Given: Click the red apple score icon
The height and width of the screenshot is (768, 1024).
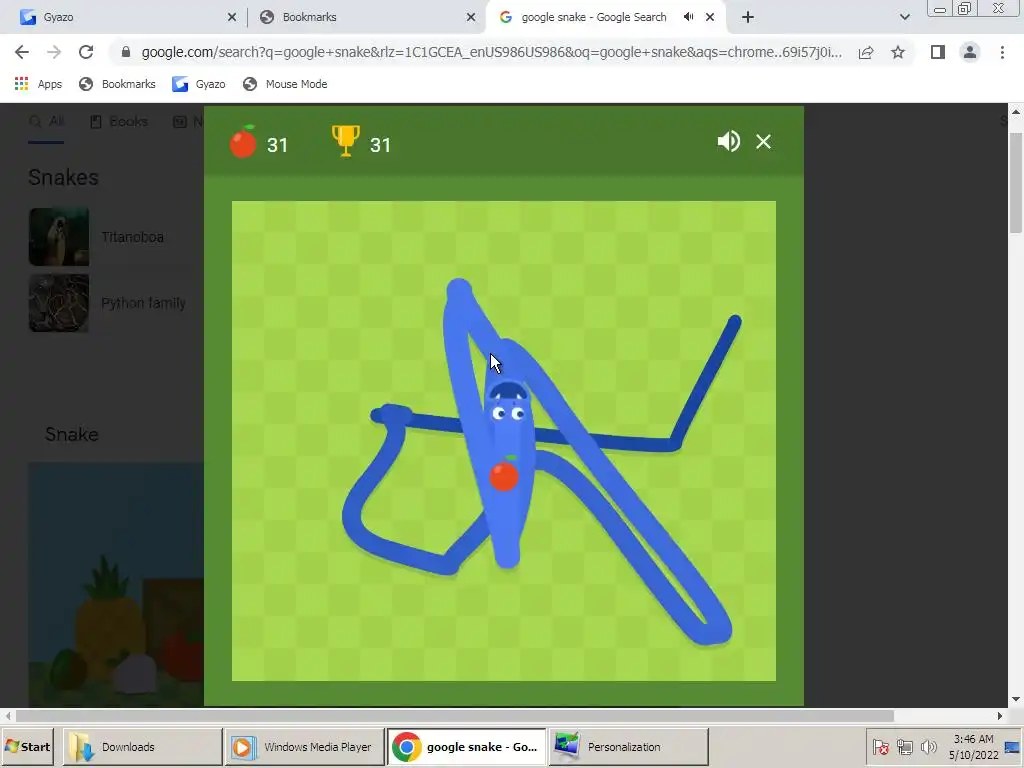Looking at the screenshot, I should pos(243,141).
